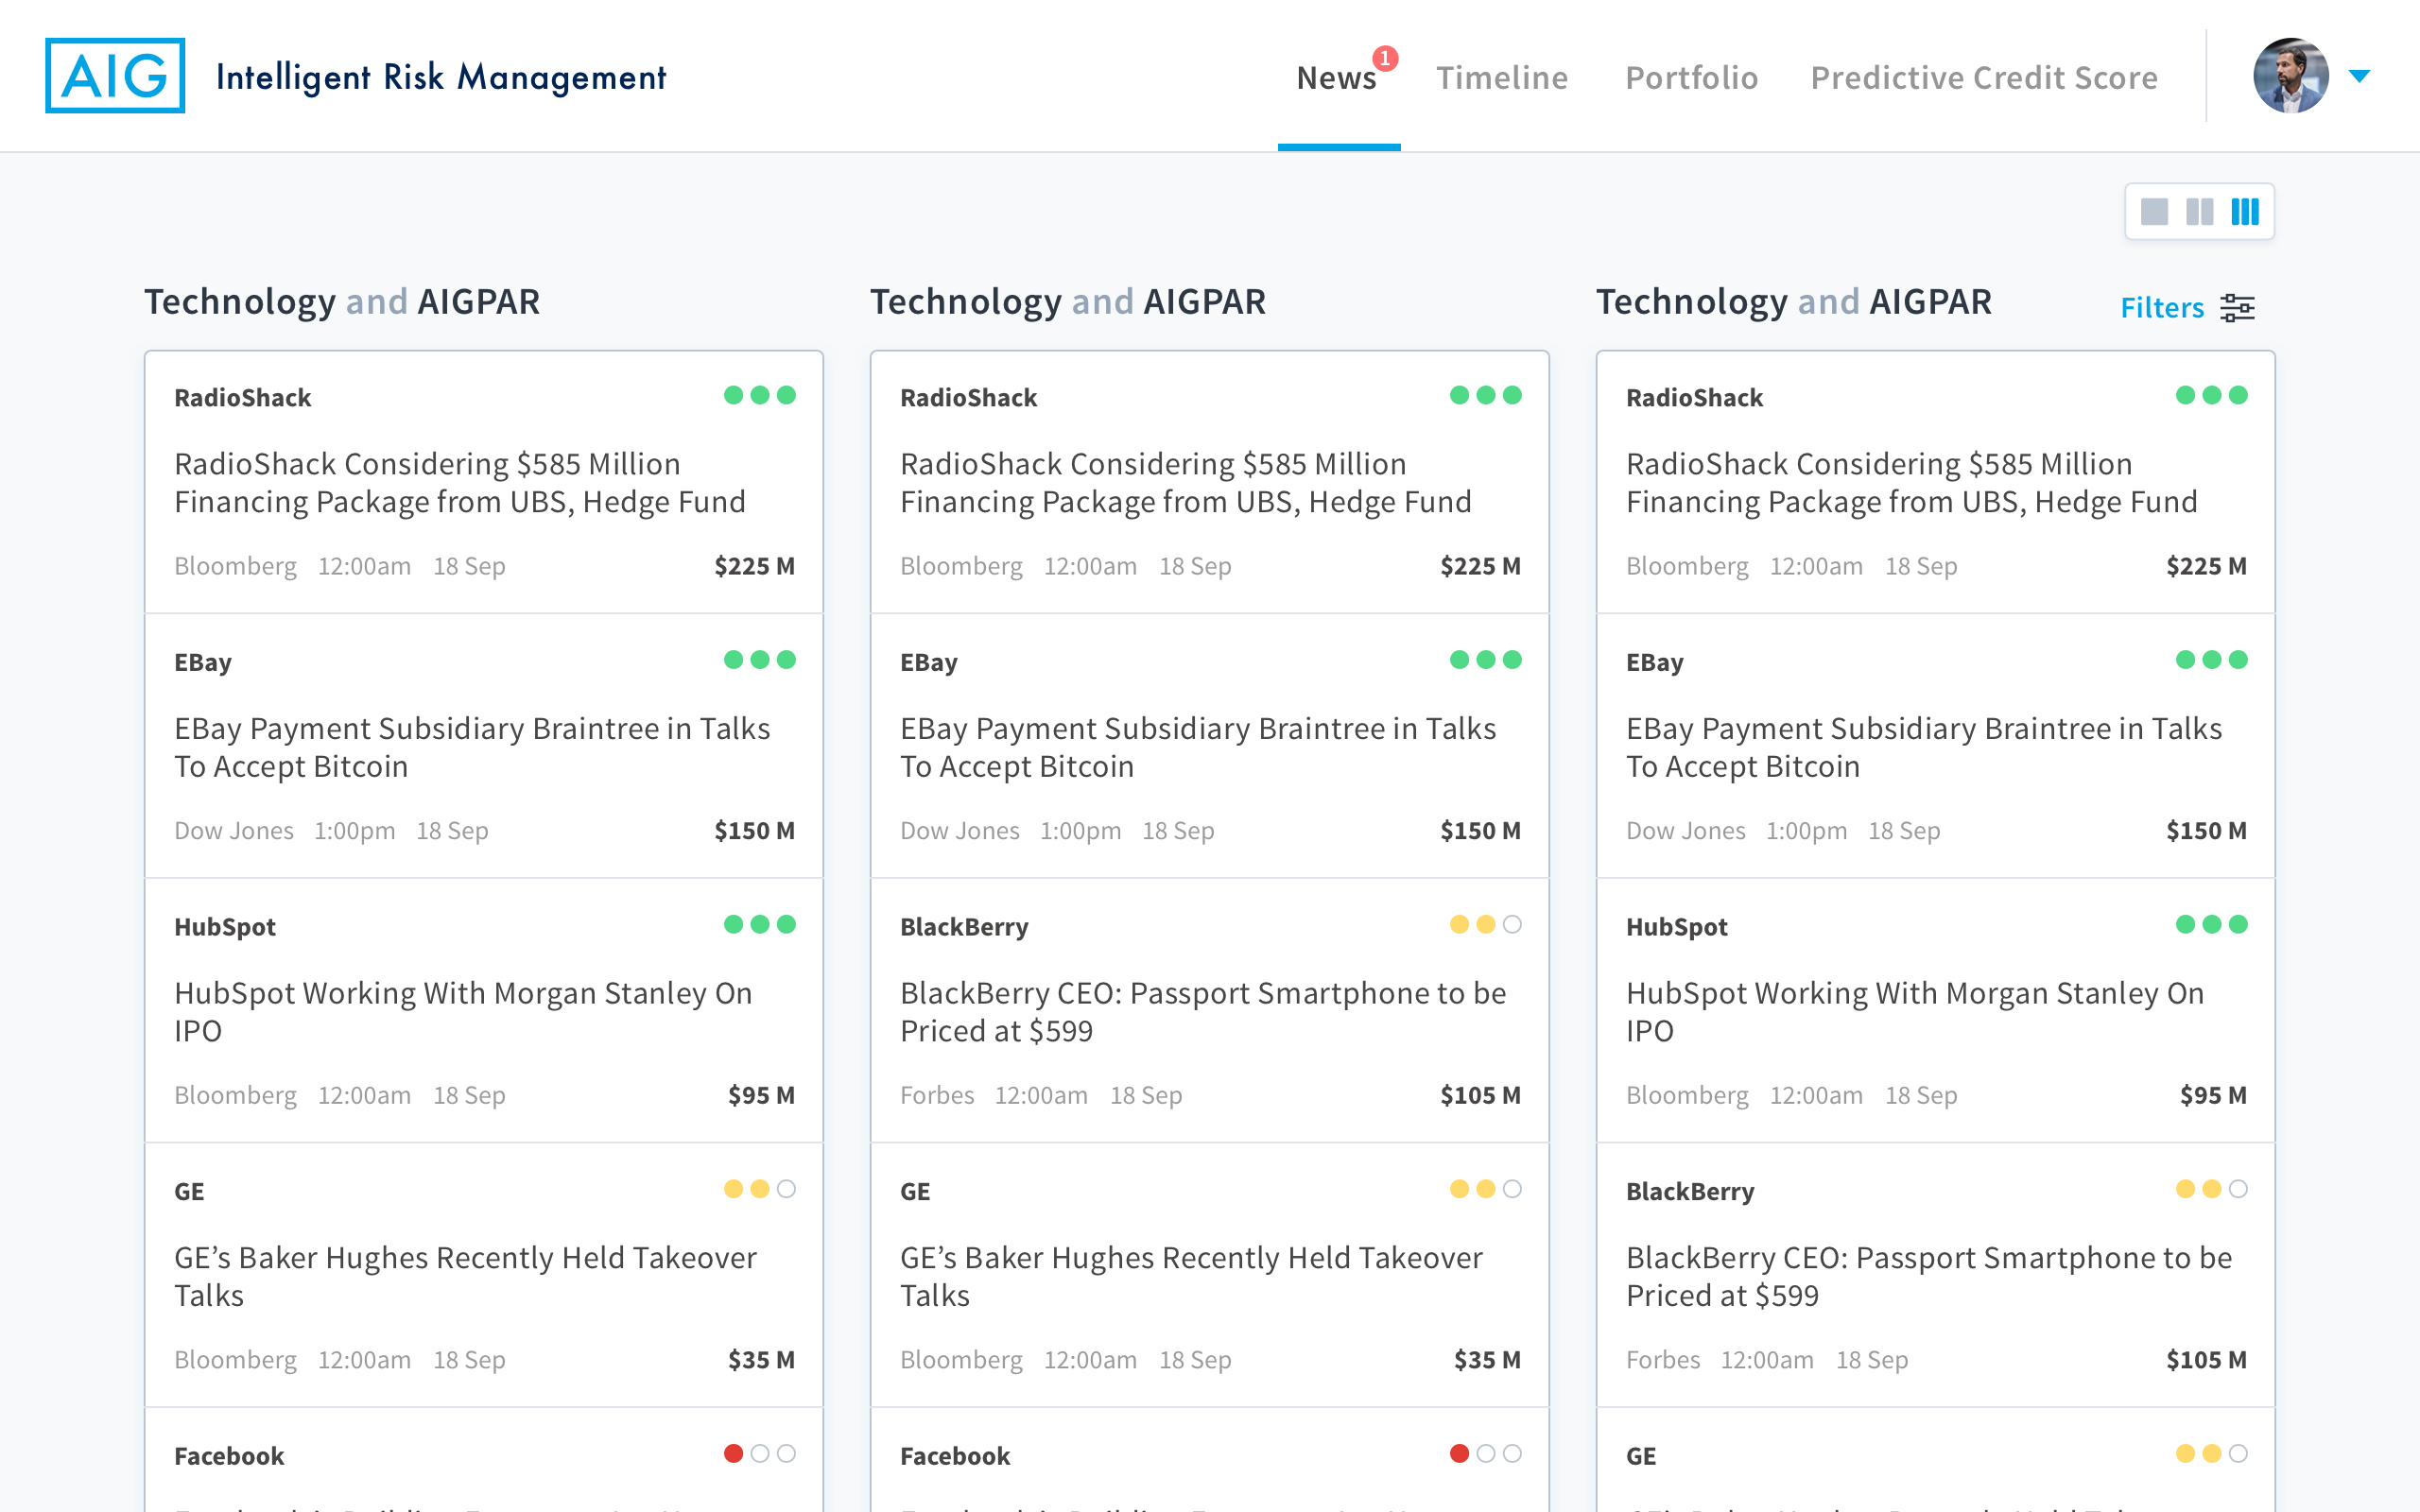Click Intelligent Risk Management title
This screenshot has width=2420, height=1512.
click(441, 77)
